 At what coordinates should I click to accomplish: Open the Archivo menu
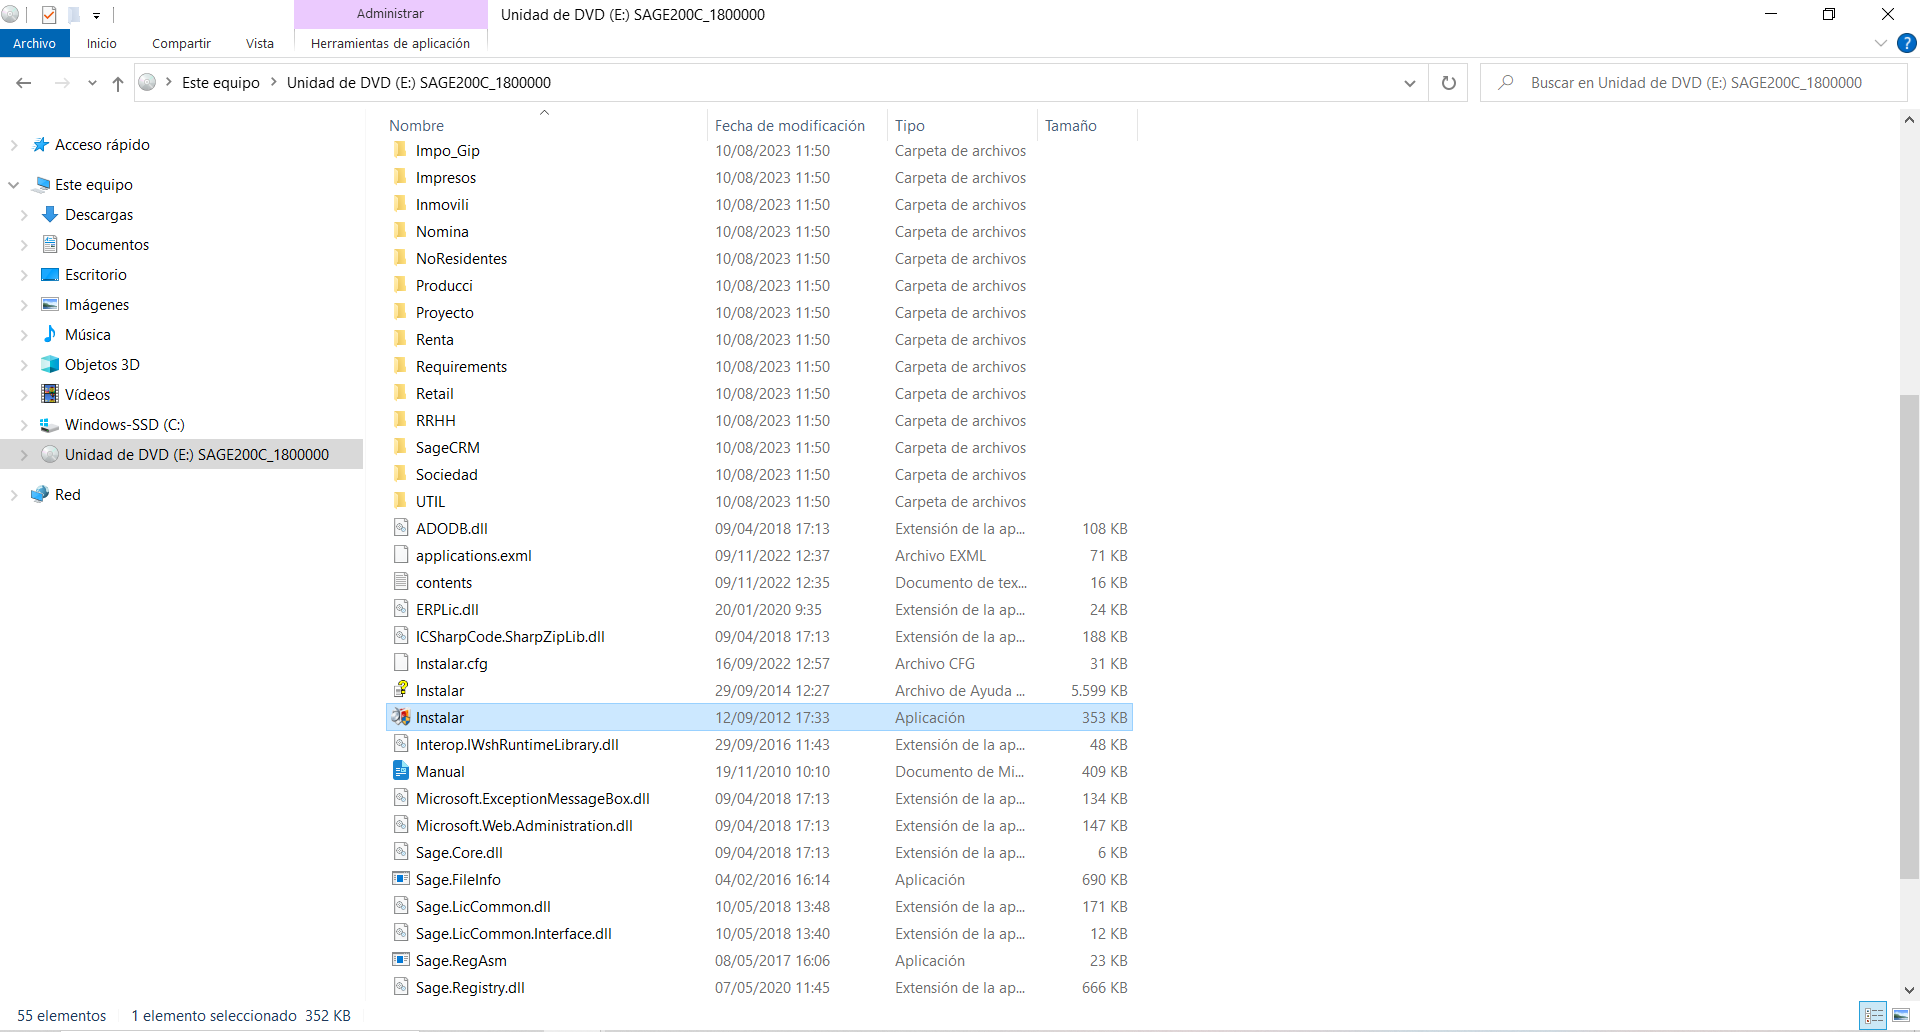[x=35, y=43]
